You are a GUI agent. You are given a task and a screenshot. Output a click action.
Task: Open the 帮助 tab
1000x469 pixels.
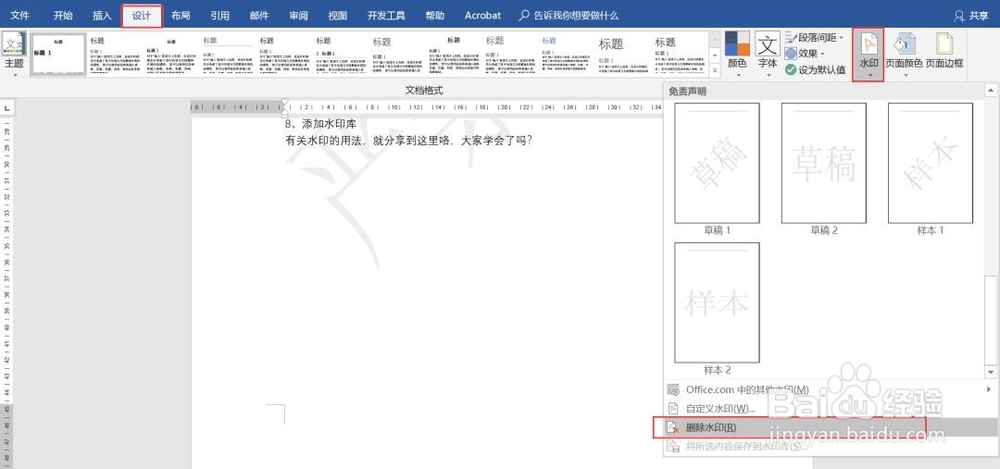pos(434,15)
